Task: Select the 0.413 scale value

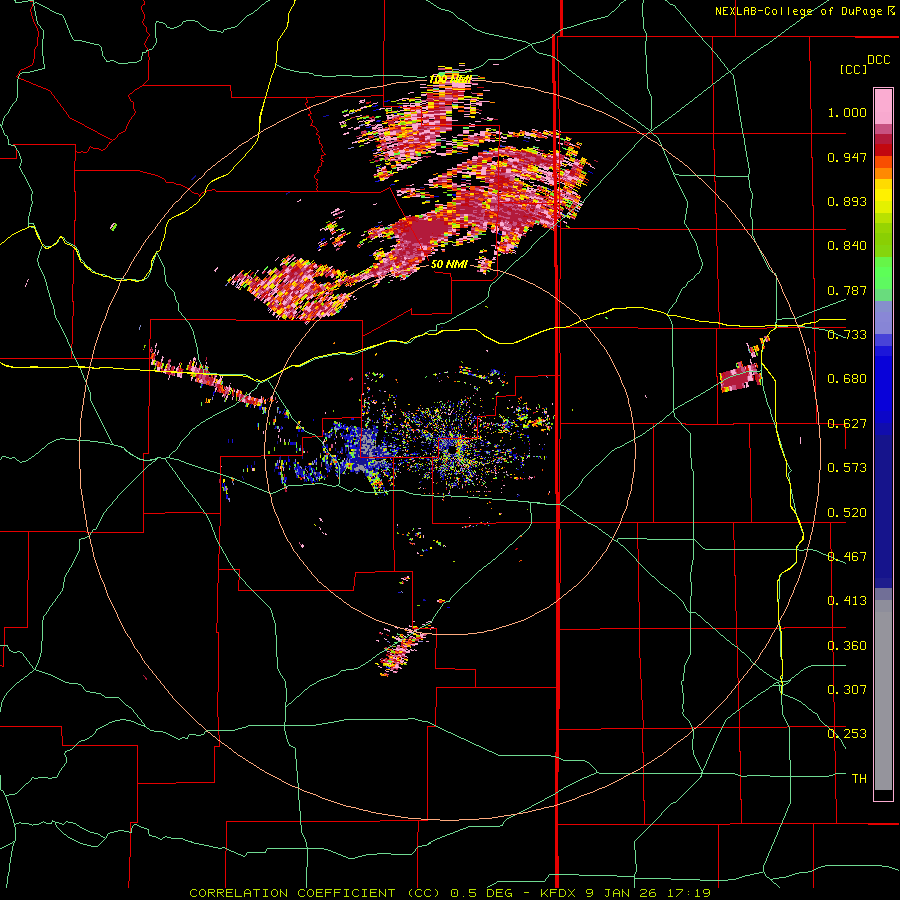Action: (847, 601)
